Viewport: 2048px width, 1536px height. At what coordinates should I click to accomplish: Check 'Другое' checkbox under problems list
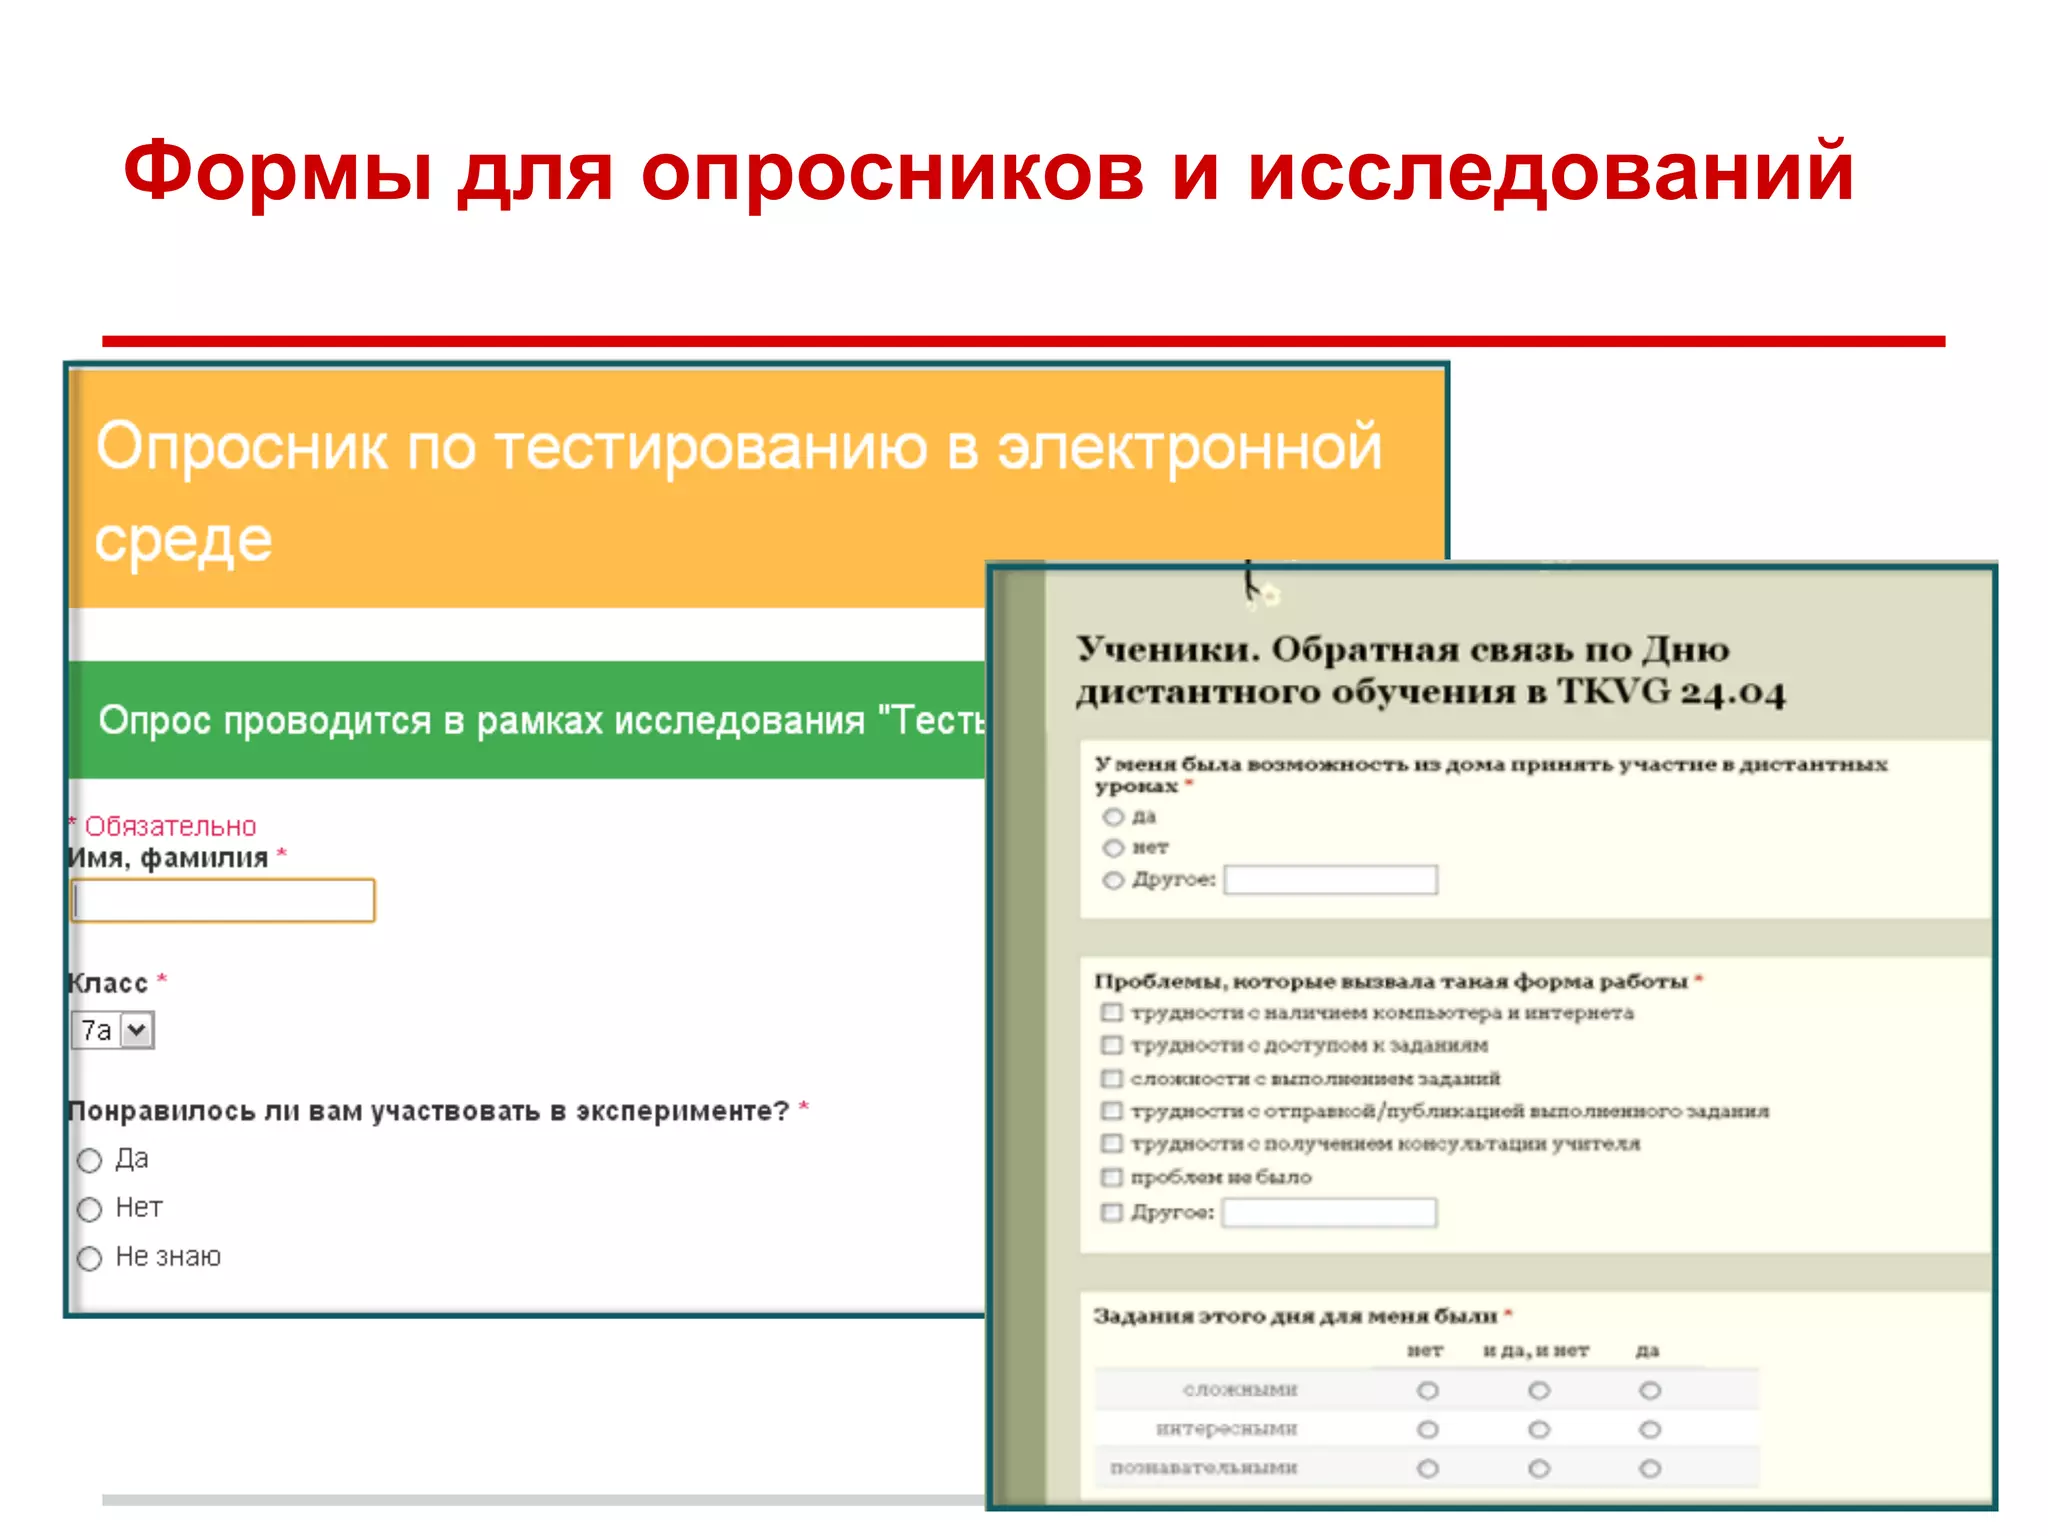1111,1212
